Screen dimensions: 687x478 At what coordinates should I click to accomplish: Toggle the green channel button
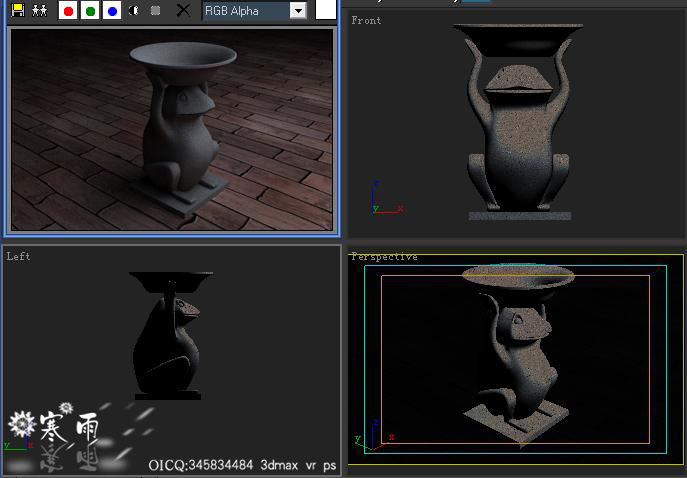[90, 11]
